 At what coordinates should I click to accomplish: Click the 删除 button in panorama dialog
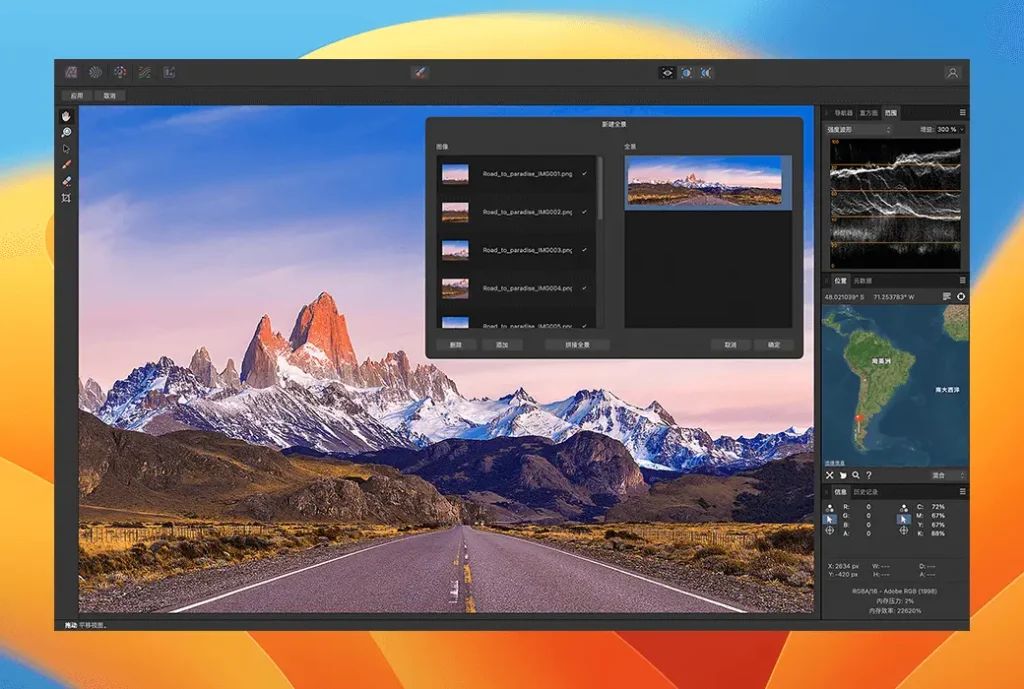(456, 345)
